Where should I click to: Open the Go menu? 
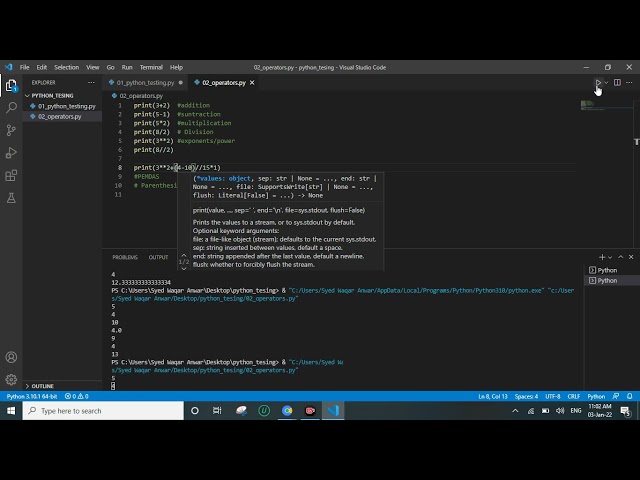pos(111,67)
